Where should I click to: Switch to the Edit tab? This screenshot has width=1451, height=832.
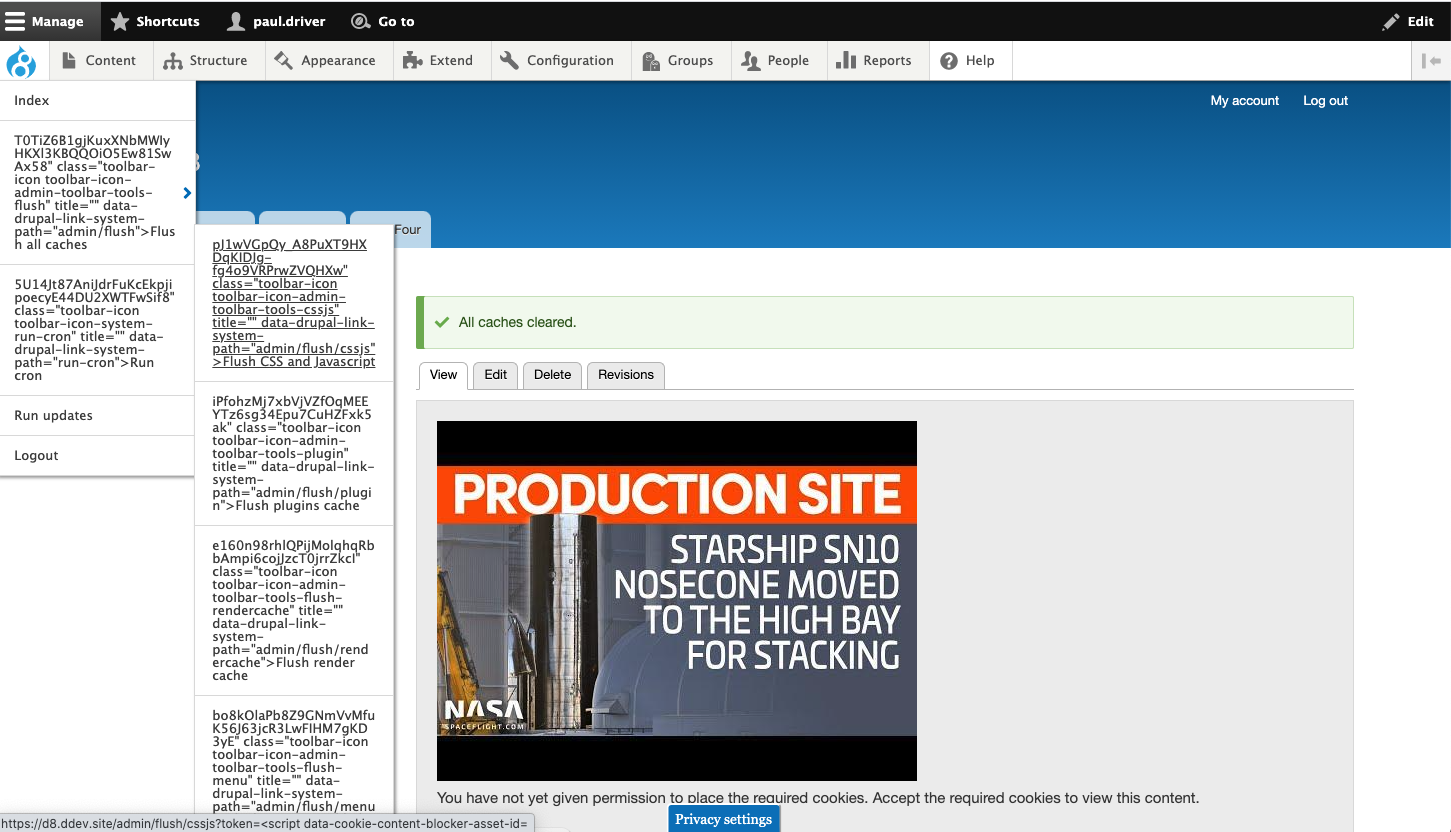(496, 375)
